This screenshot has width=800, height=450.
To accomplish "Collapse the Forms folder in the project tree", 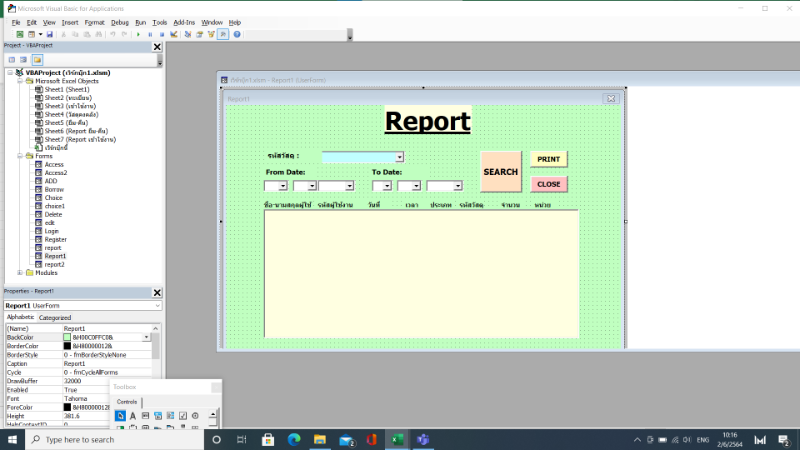I will click(x=20, y=156).
